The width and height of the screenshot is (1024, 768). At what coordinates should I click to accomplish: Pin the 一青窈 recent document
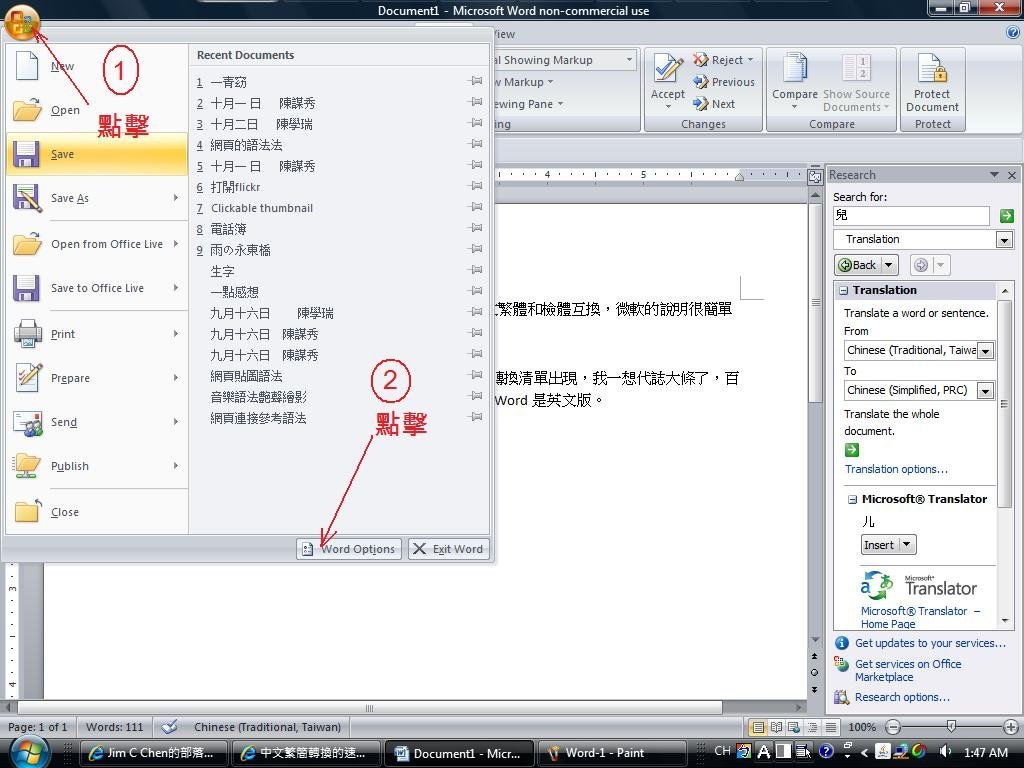click(x=476, y=81)
